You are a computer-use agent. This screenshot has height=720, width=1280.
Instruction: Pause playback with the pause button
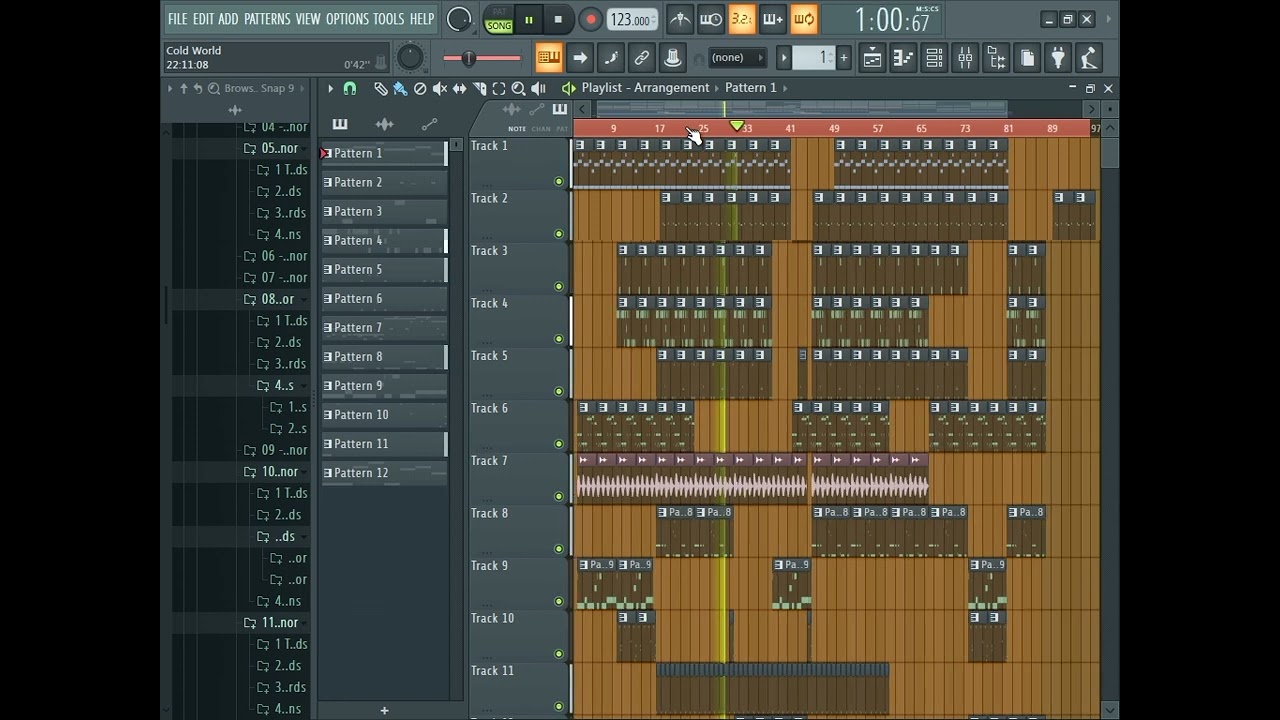click(529, 19)
